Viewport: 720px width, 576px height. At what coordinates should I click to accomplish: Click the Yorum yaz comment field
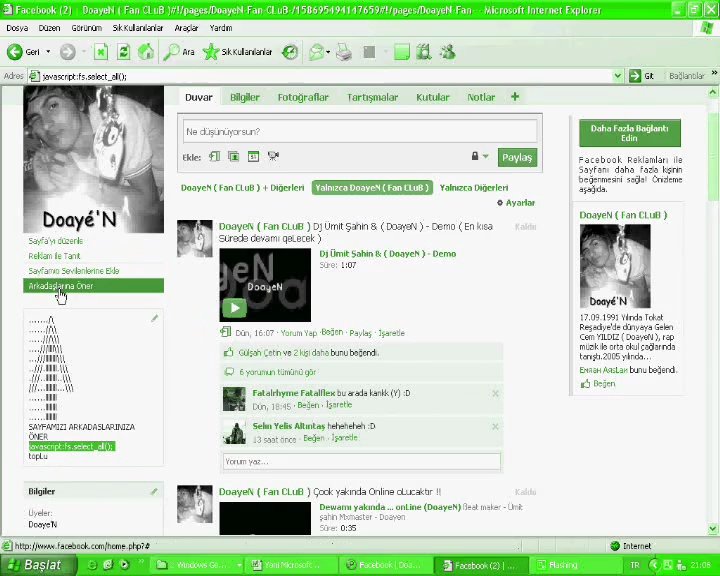click(x=361, y=462)
